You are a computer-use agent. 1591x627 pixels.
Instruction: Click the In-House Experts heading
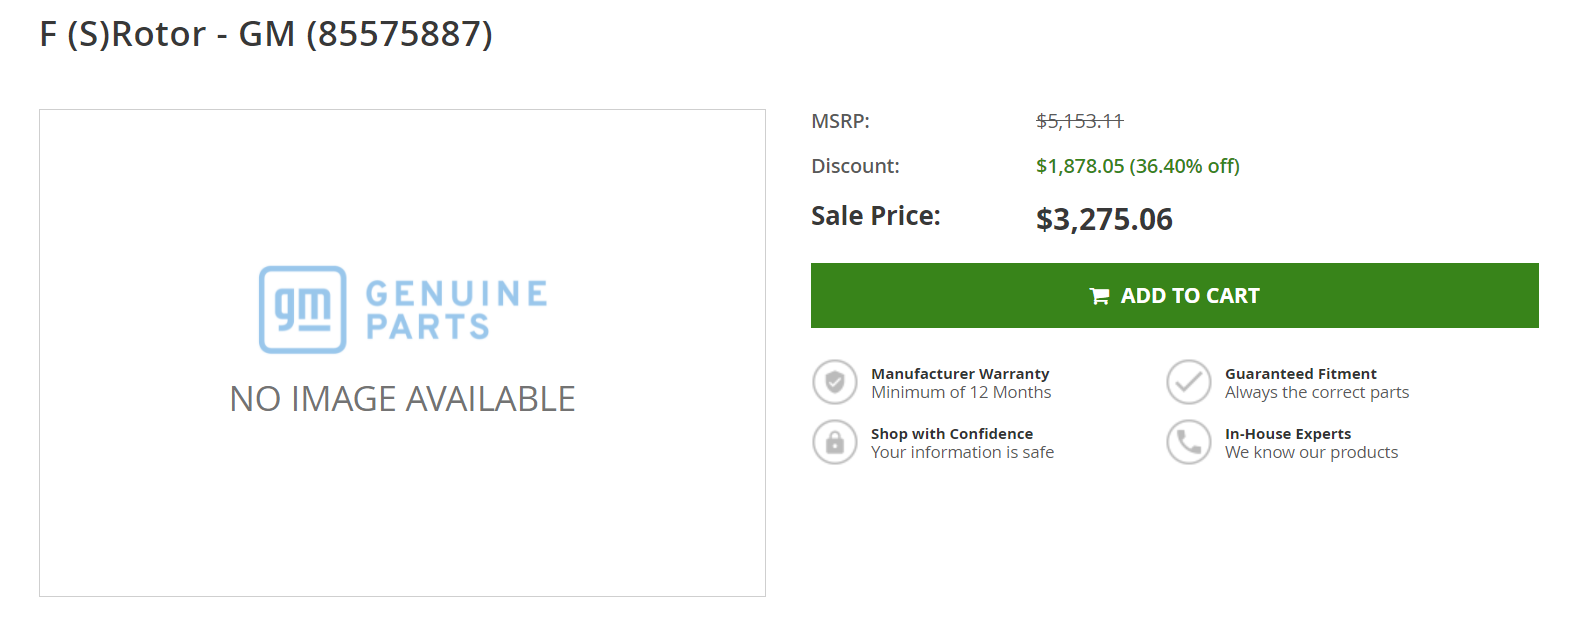(1288, 433)
